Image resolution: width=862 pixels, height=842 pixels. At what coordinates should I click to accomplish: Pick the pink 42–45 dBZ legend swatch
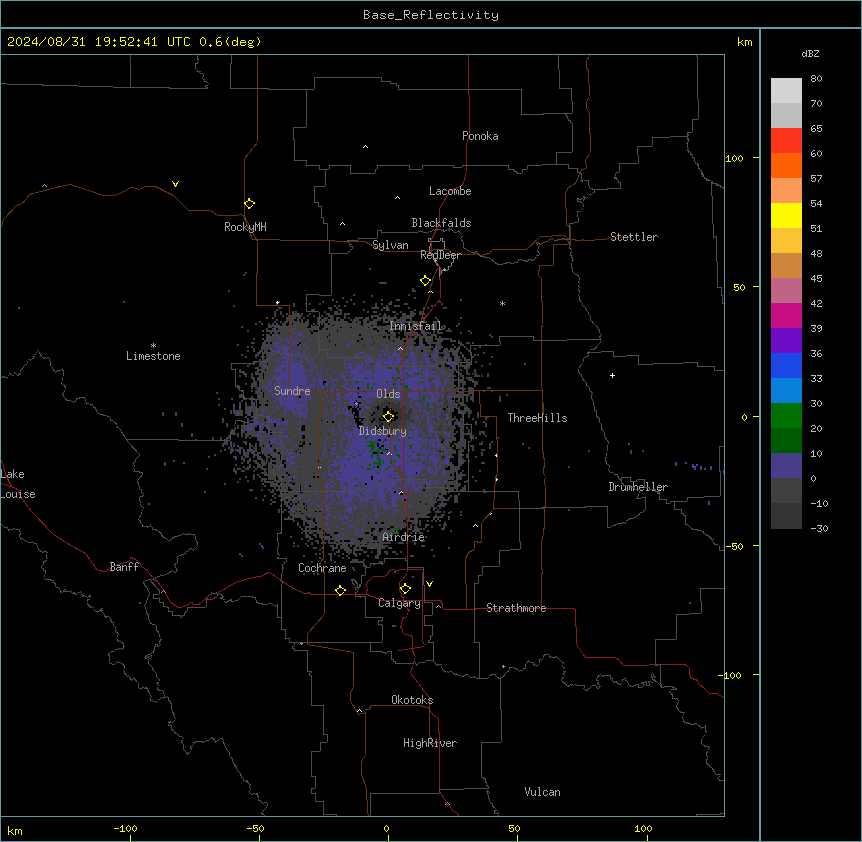[786, 291]
